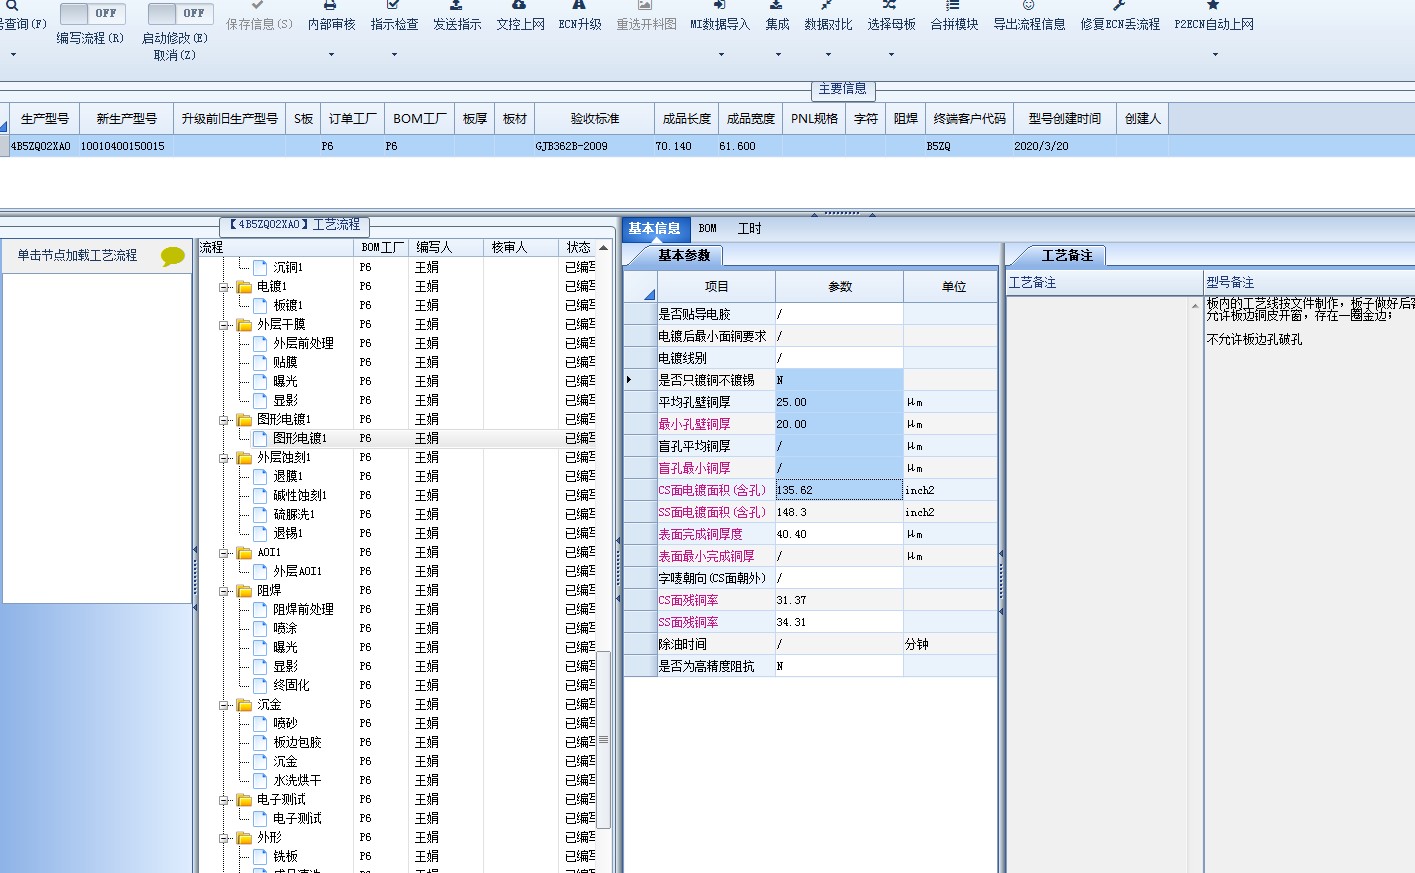
Task: Collapse the AOI1 tree node
Action: click(x=225, y=553)
